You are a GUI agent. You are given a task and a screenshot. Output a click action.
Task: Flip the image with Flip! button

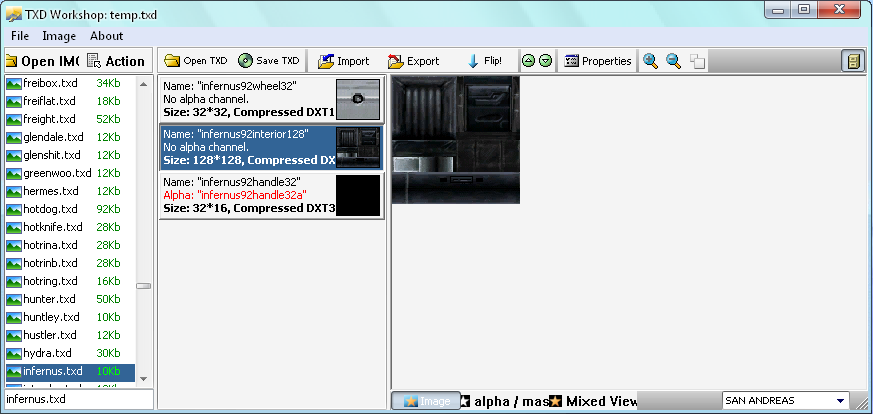click(x=484, y=61)
